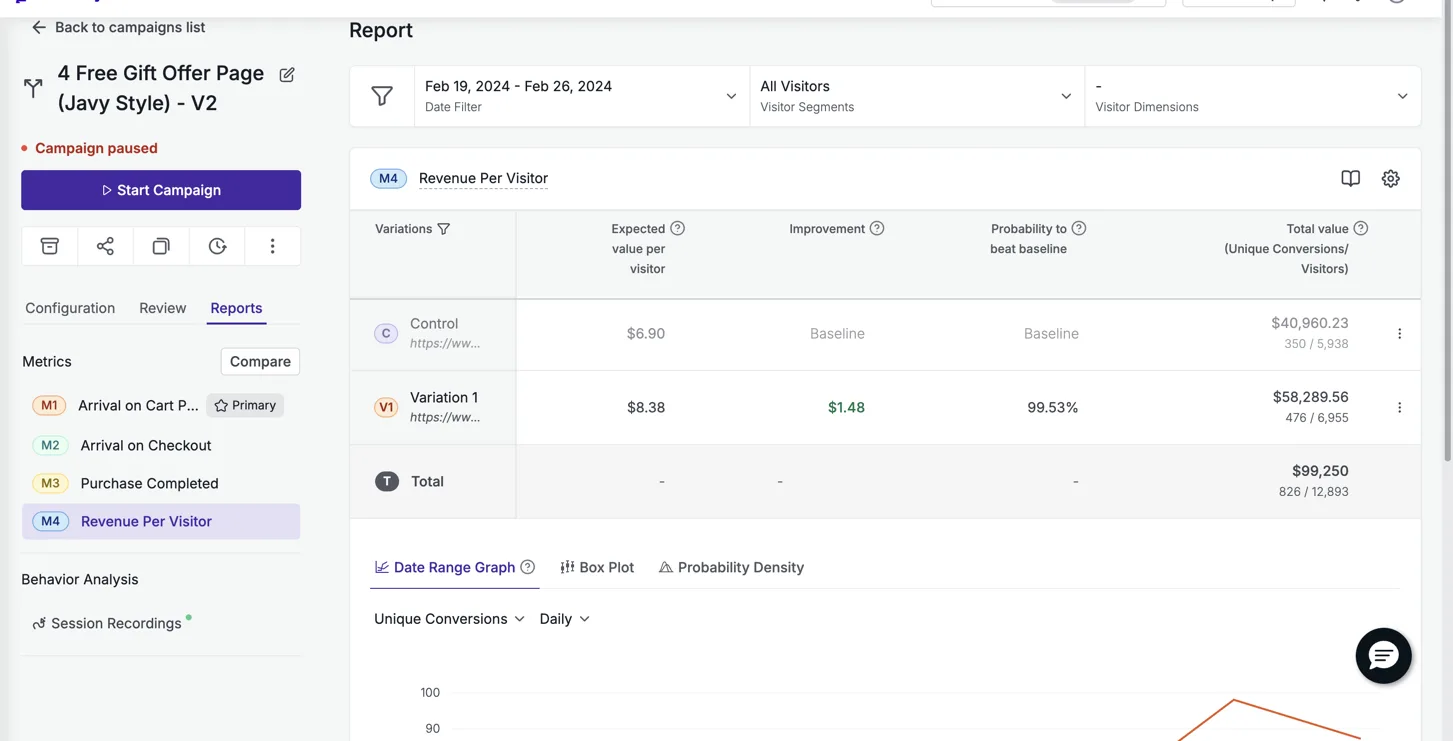This screenshot has height=741, width=1453.
Task: Click the Date Range Graph help icon
Action: (x=528, y=567)
